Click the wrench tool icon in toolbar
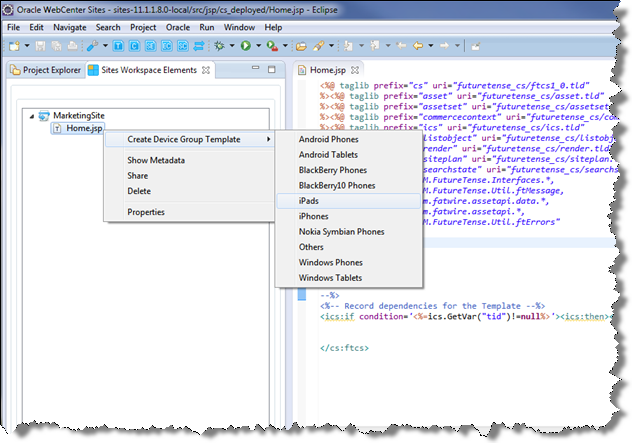 92,46
